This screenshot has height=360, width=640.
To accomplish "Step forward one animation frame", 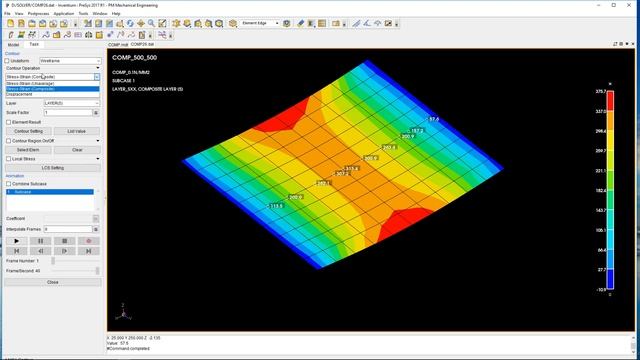I will pyautogui.click(x=64, y=251).
